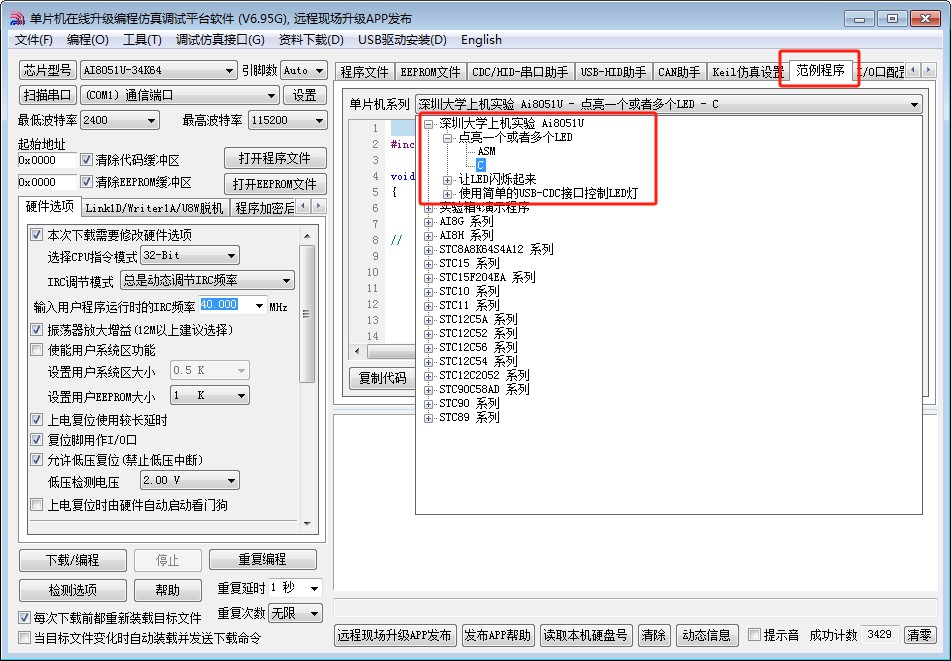Click the IRC frequency 40.000 field

click(227, 305)
